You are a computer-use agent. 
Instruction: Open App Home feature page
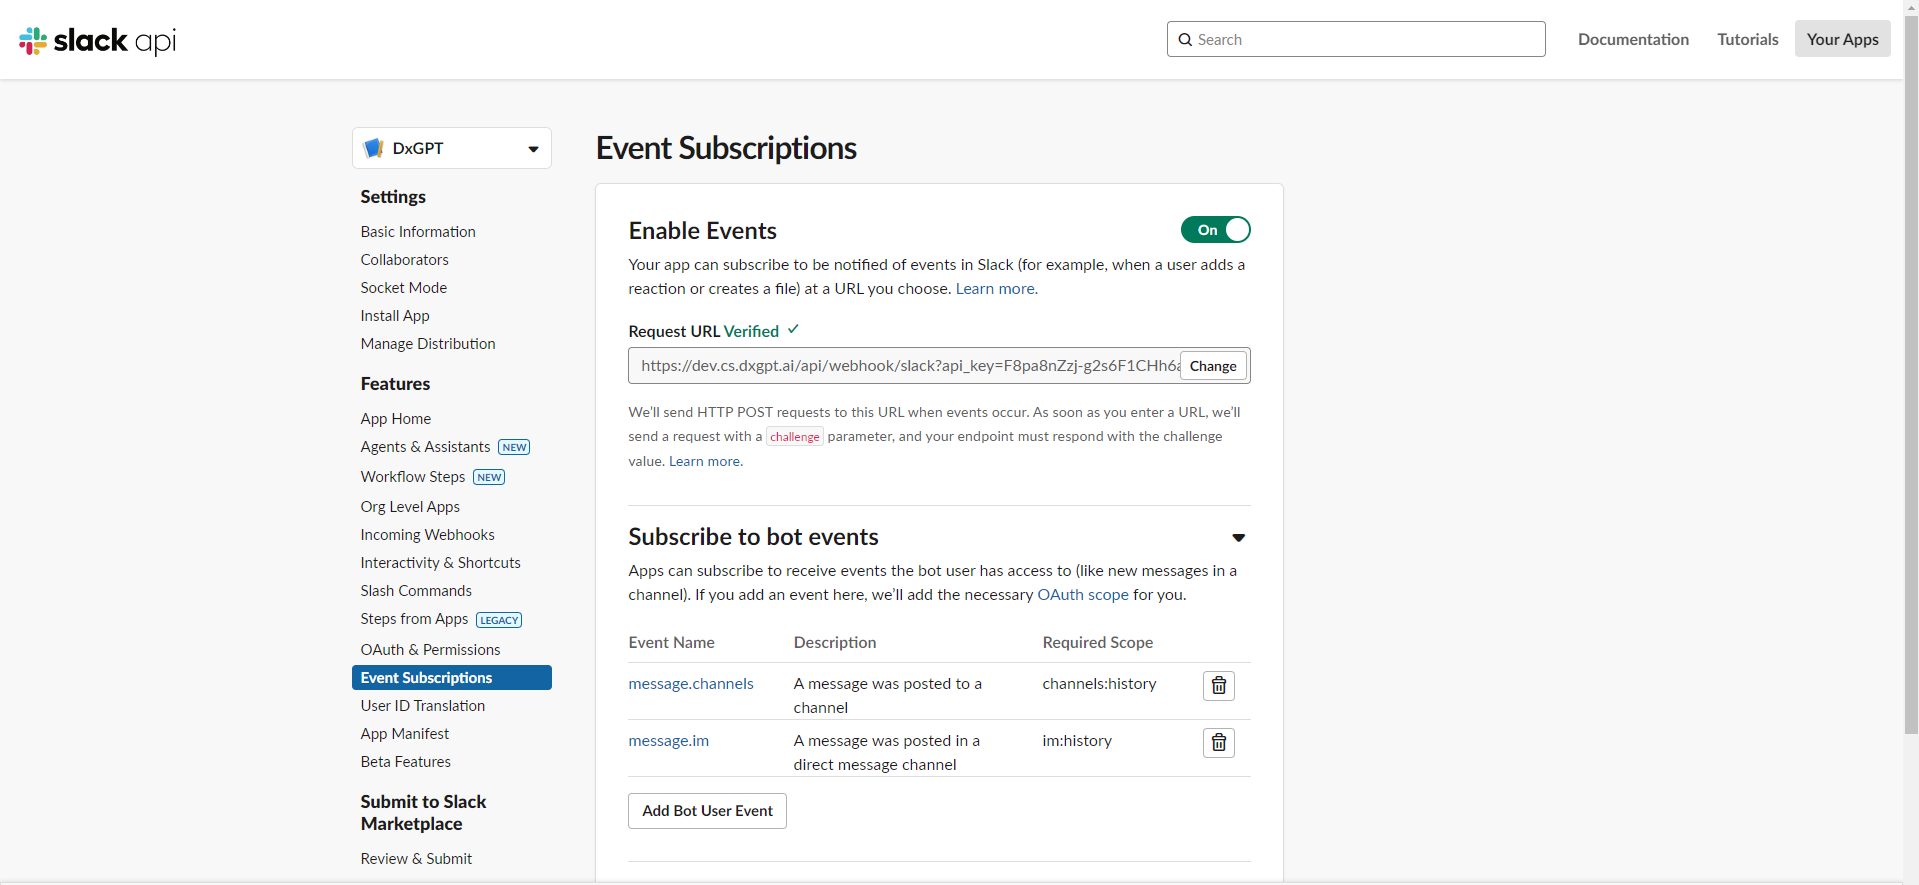tap(396, 418)
